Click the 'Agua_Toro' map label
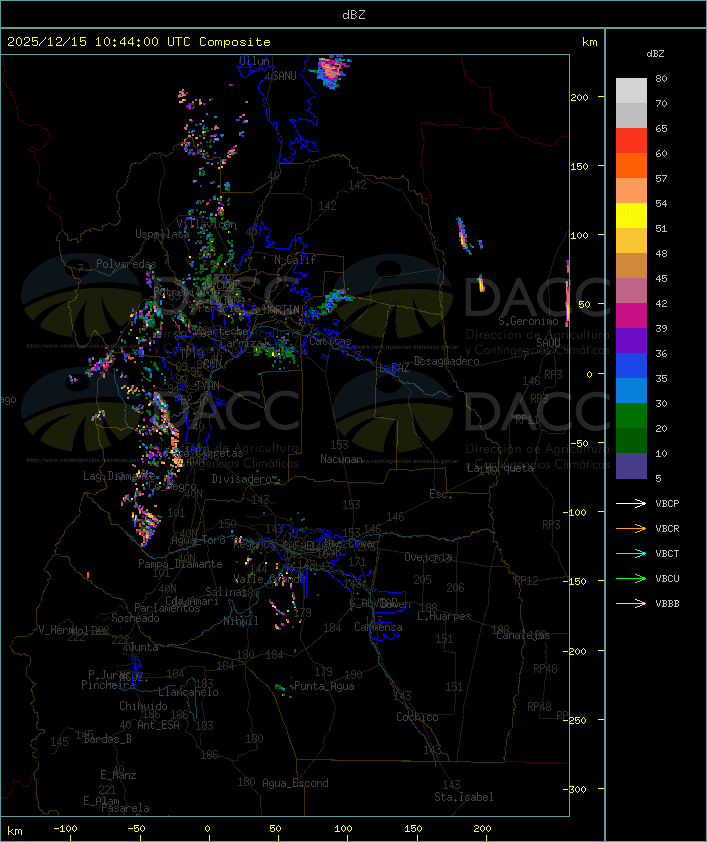The height and width of the screenshot is (842, 707). pos(198,540)
